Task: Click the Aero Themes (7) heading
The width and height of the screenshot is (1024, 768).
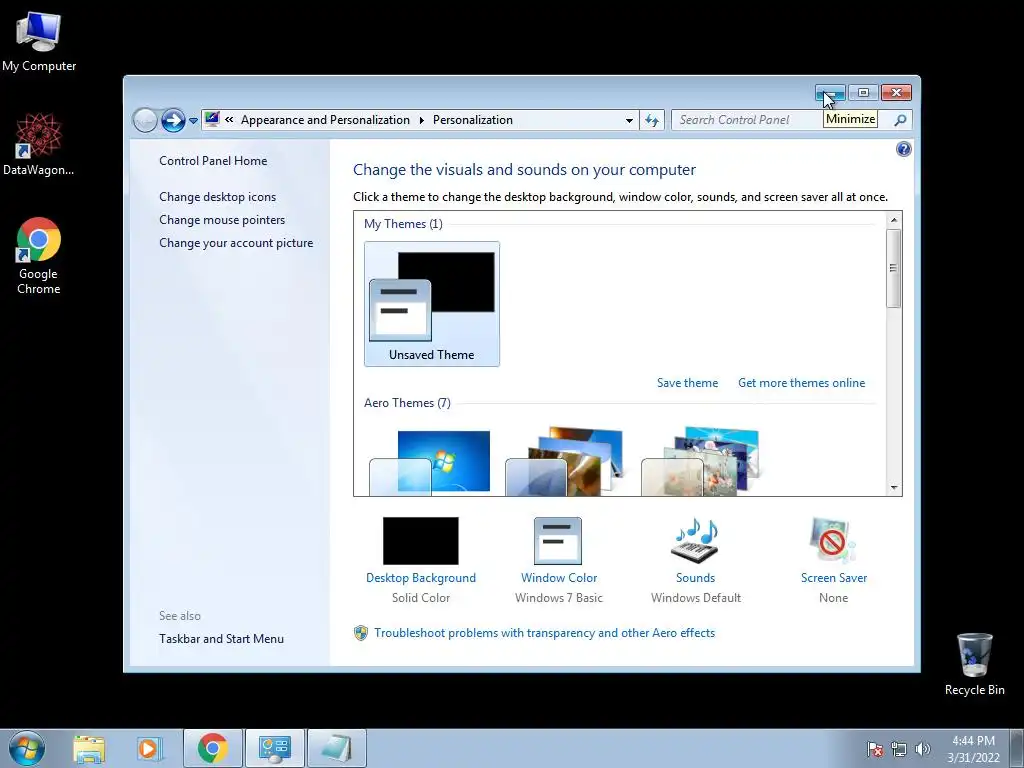Action: click(x=407, y=402)
